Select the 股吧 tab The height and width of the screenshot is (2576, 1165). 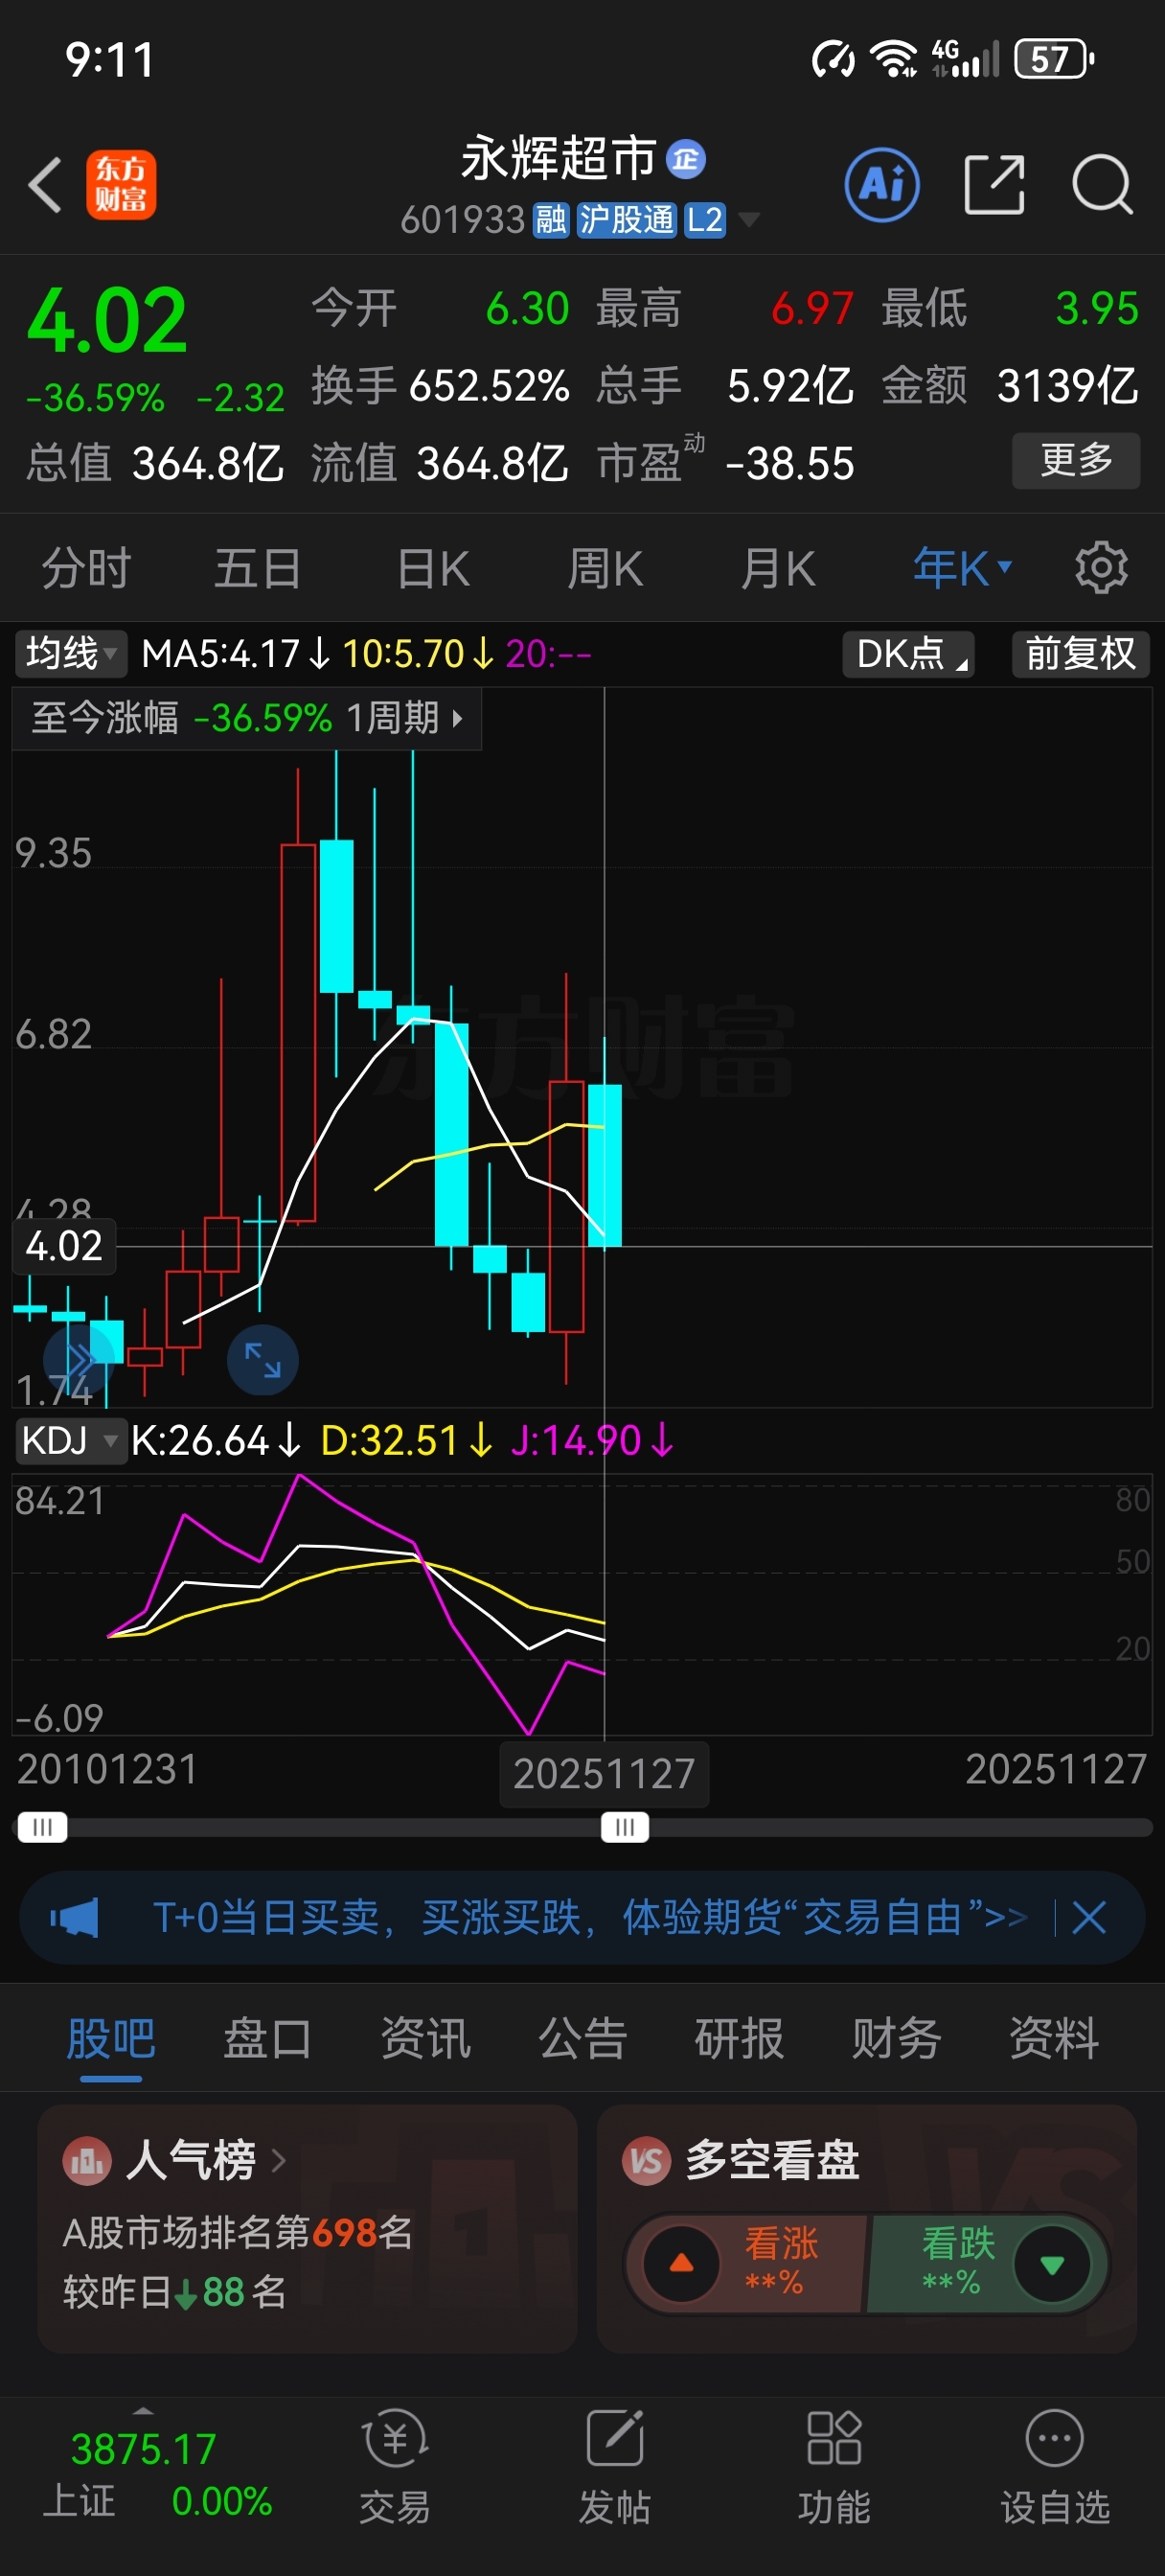(x=111, y=2038)
